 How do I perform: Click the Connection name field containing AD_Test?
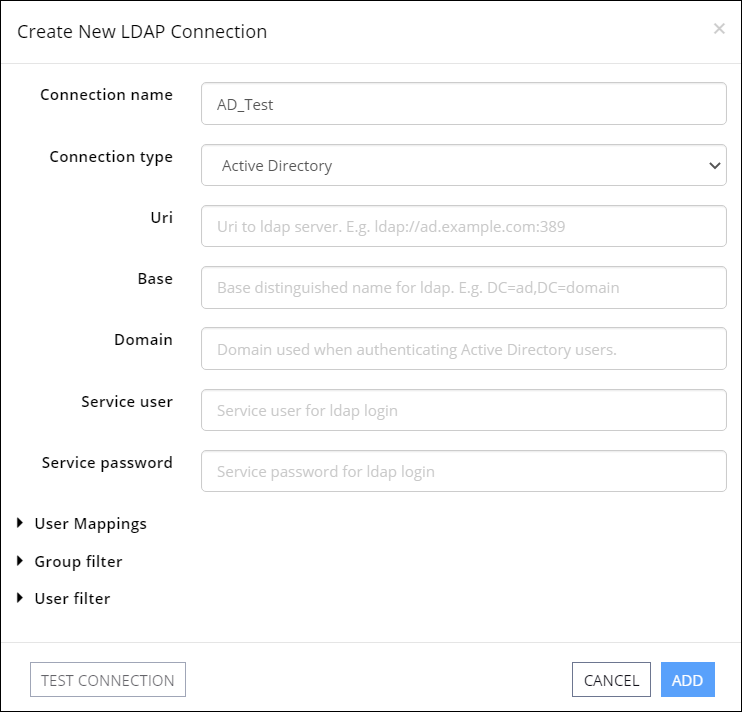(463, 104)
